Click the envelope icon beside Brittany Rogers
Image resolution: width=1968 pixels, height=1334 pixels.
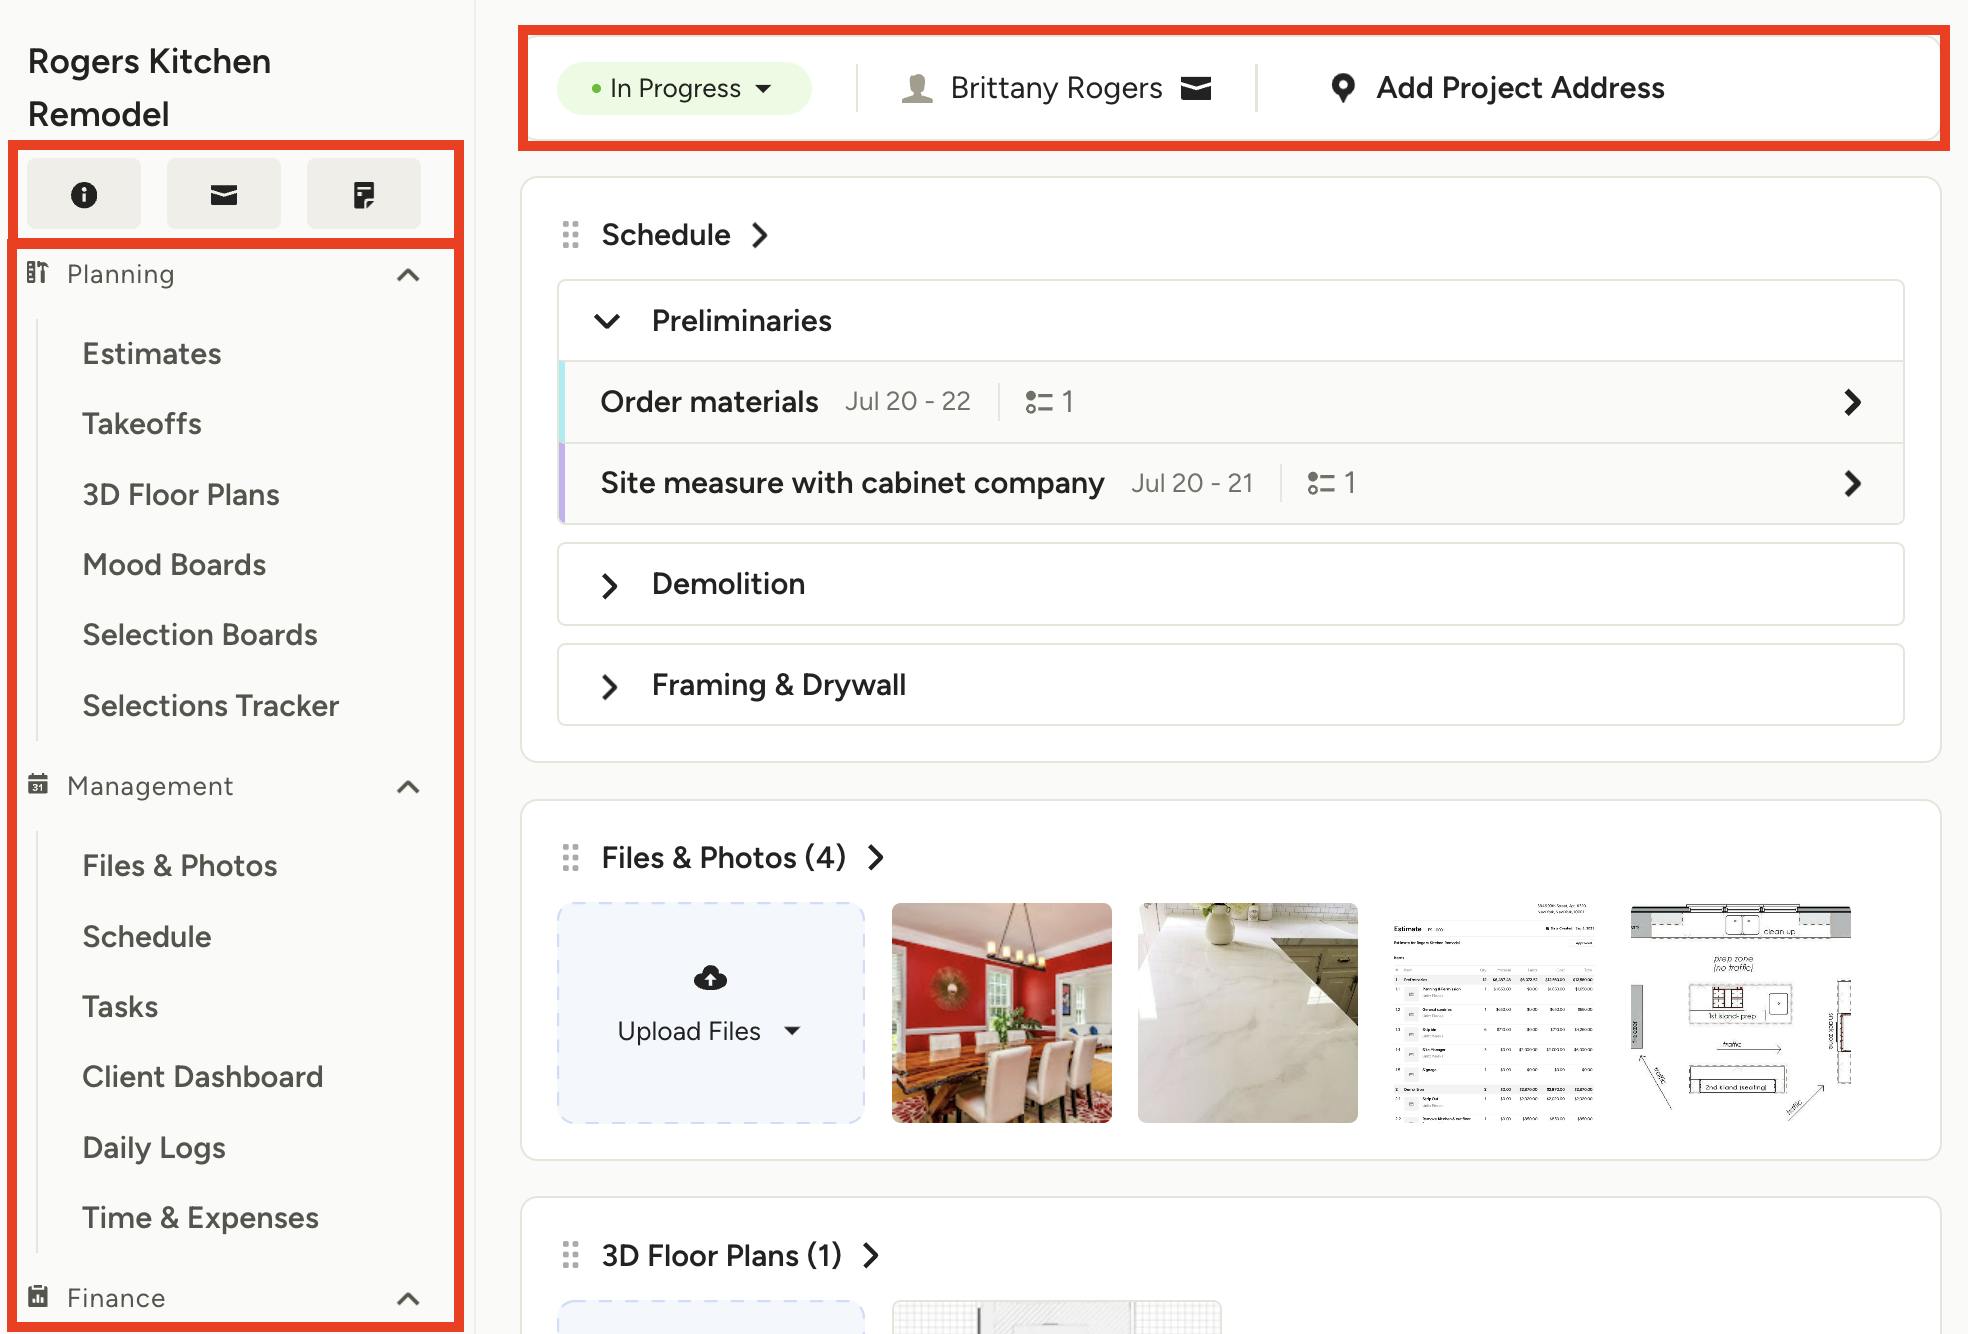click(x=1196, y=88)
